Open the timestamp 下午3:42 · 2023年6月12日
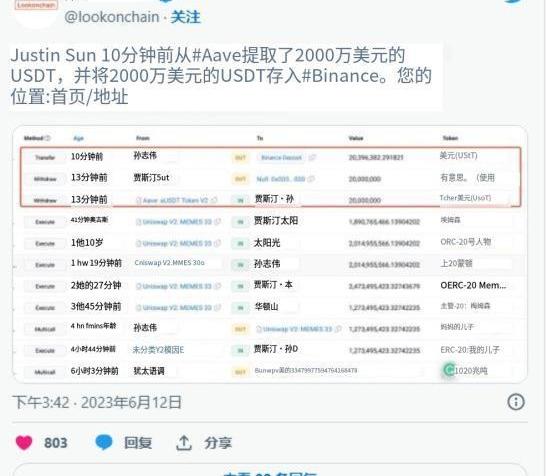This screenshot has height=476, width=548. point(97,402)
